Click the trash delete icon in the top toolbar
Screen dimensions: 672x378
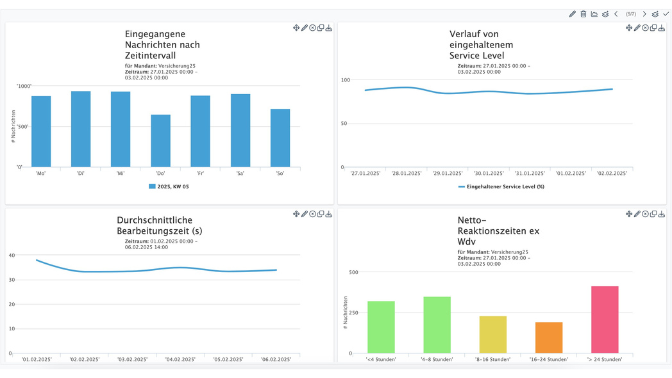(x=583, y=14)
